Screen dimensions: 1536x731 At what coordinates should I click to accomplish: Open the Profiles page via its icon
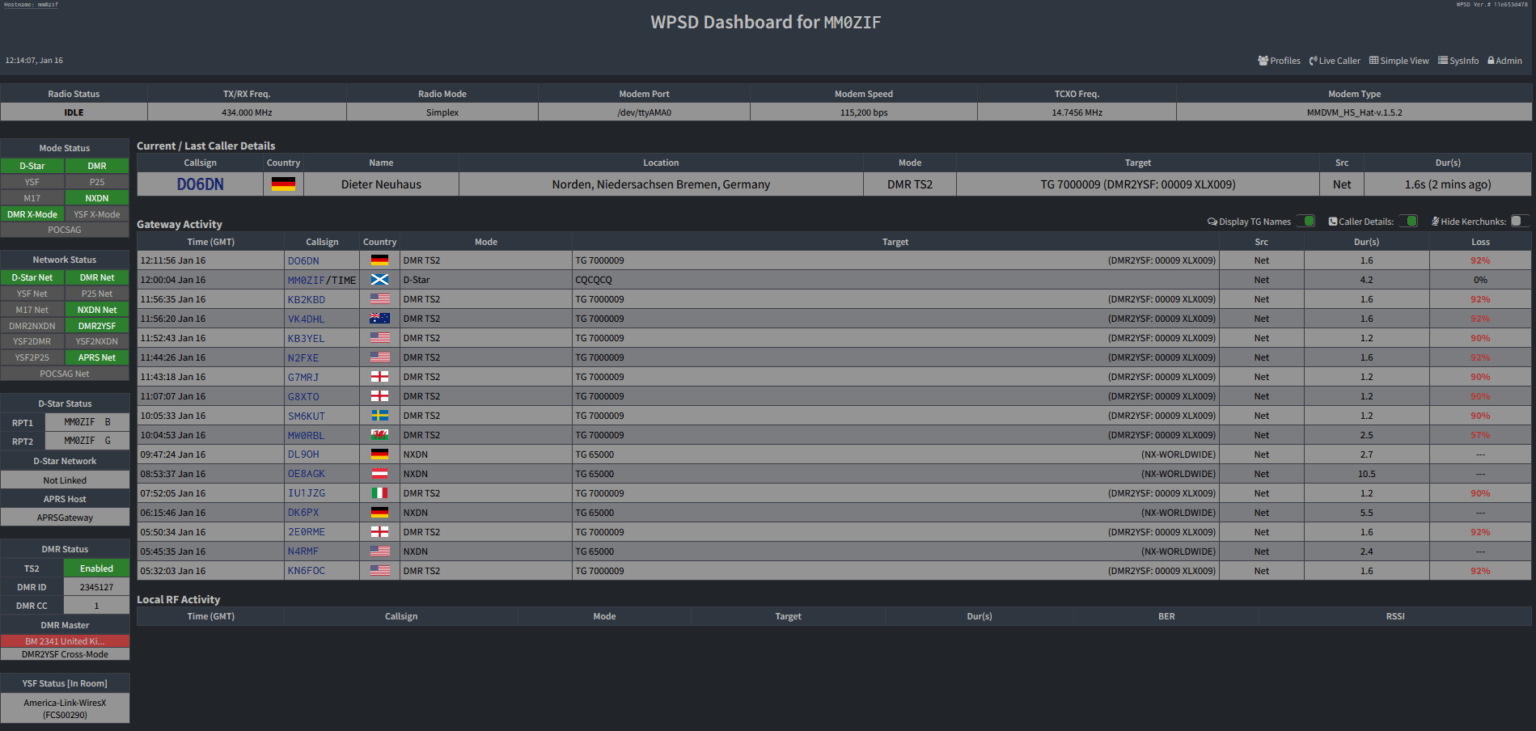click(1263, 61)
